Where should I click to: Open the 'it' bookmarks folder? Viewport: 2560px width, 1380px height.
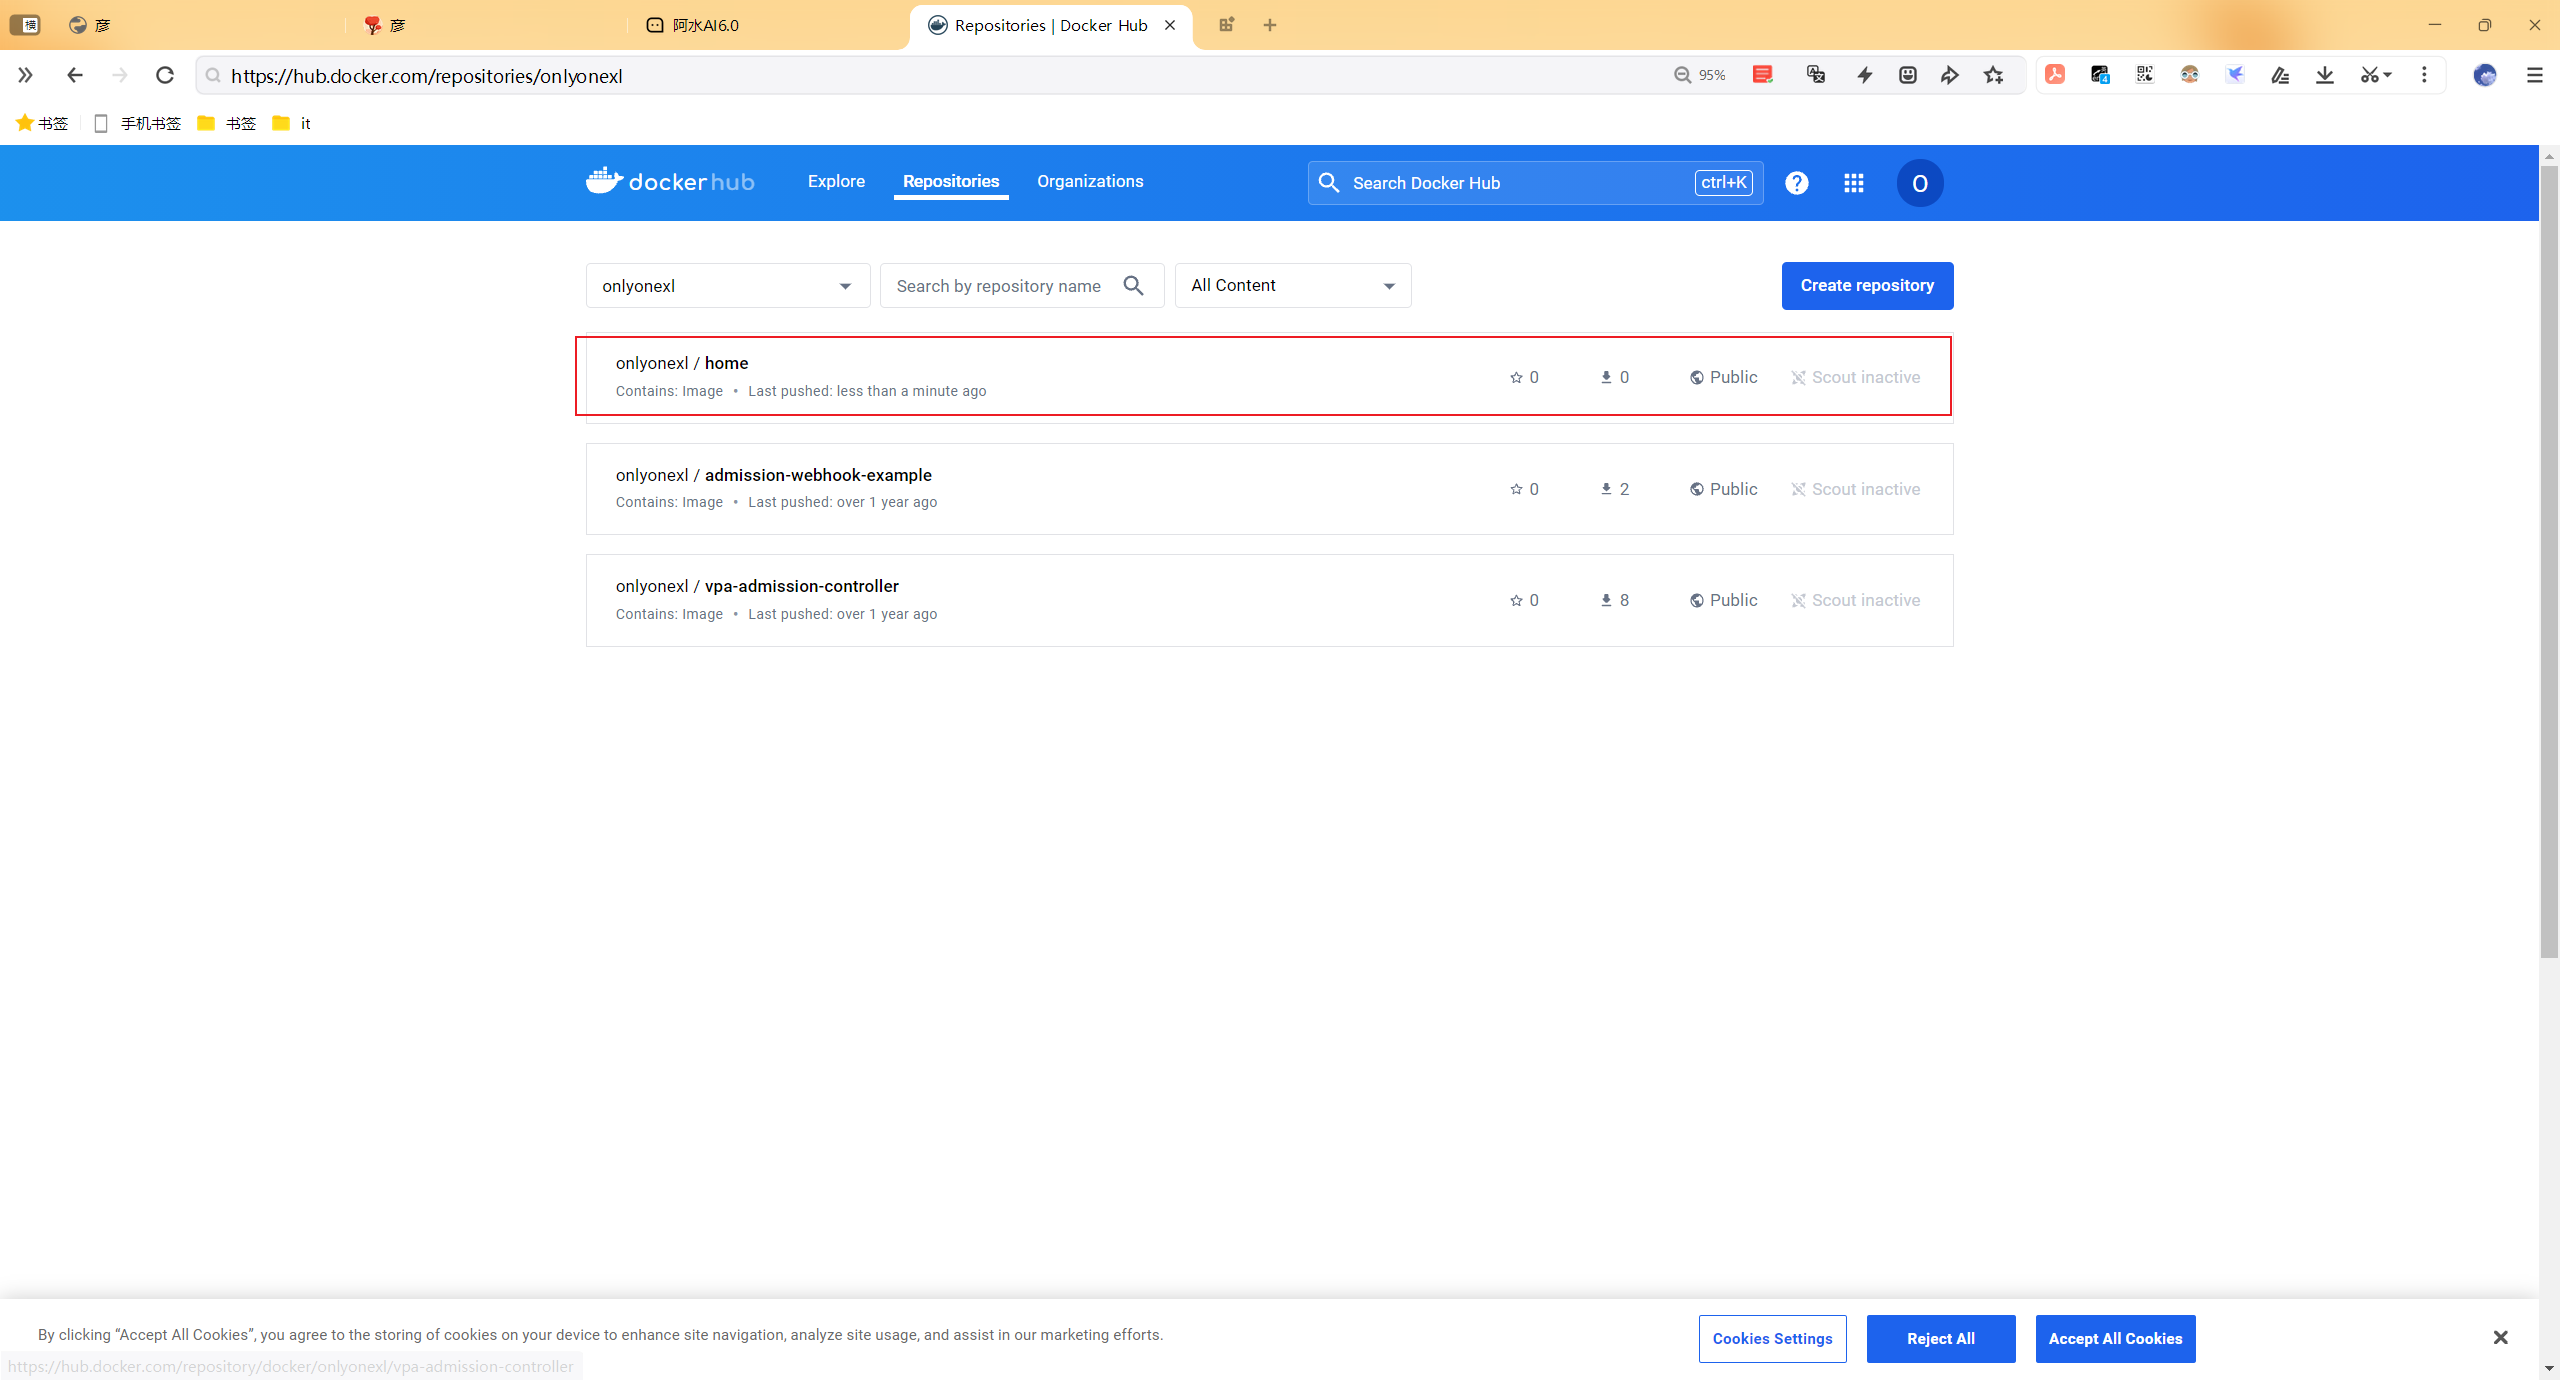292,123
